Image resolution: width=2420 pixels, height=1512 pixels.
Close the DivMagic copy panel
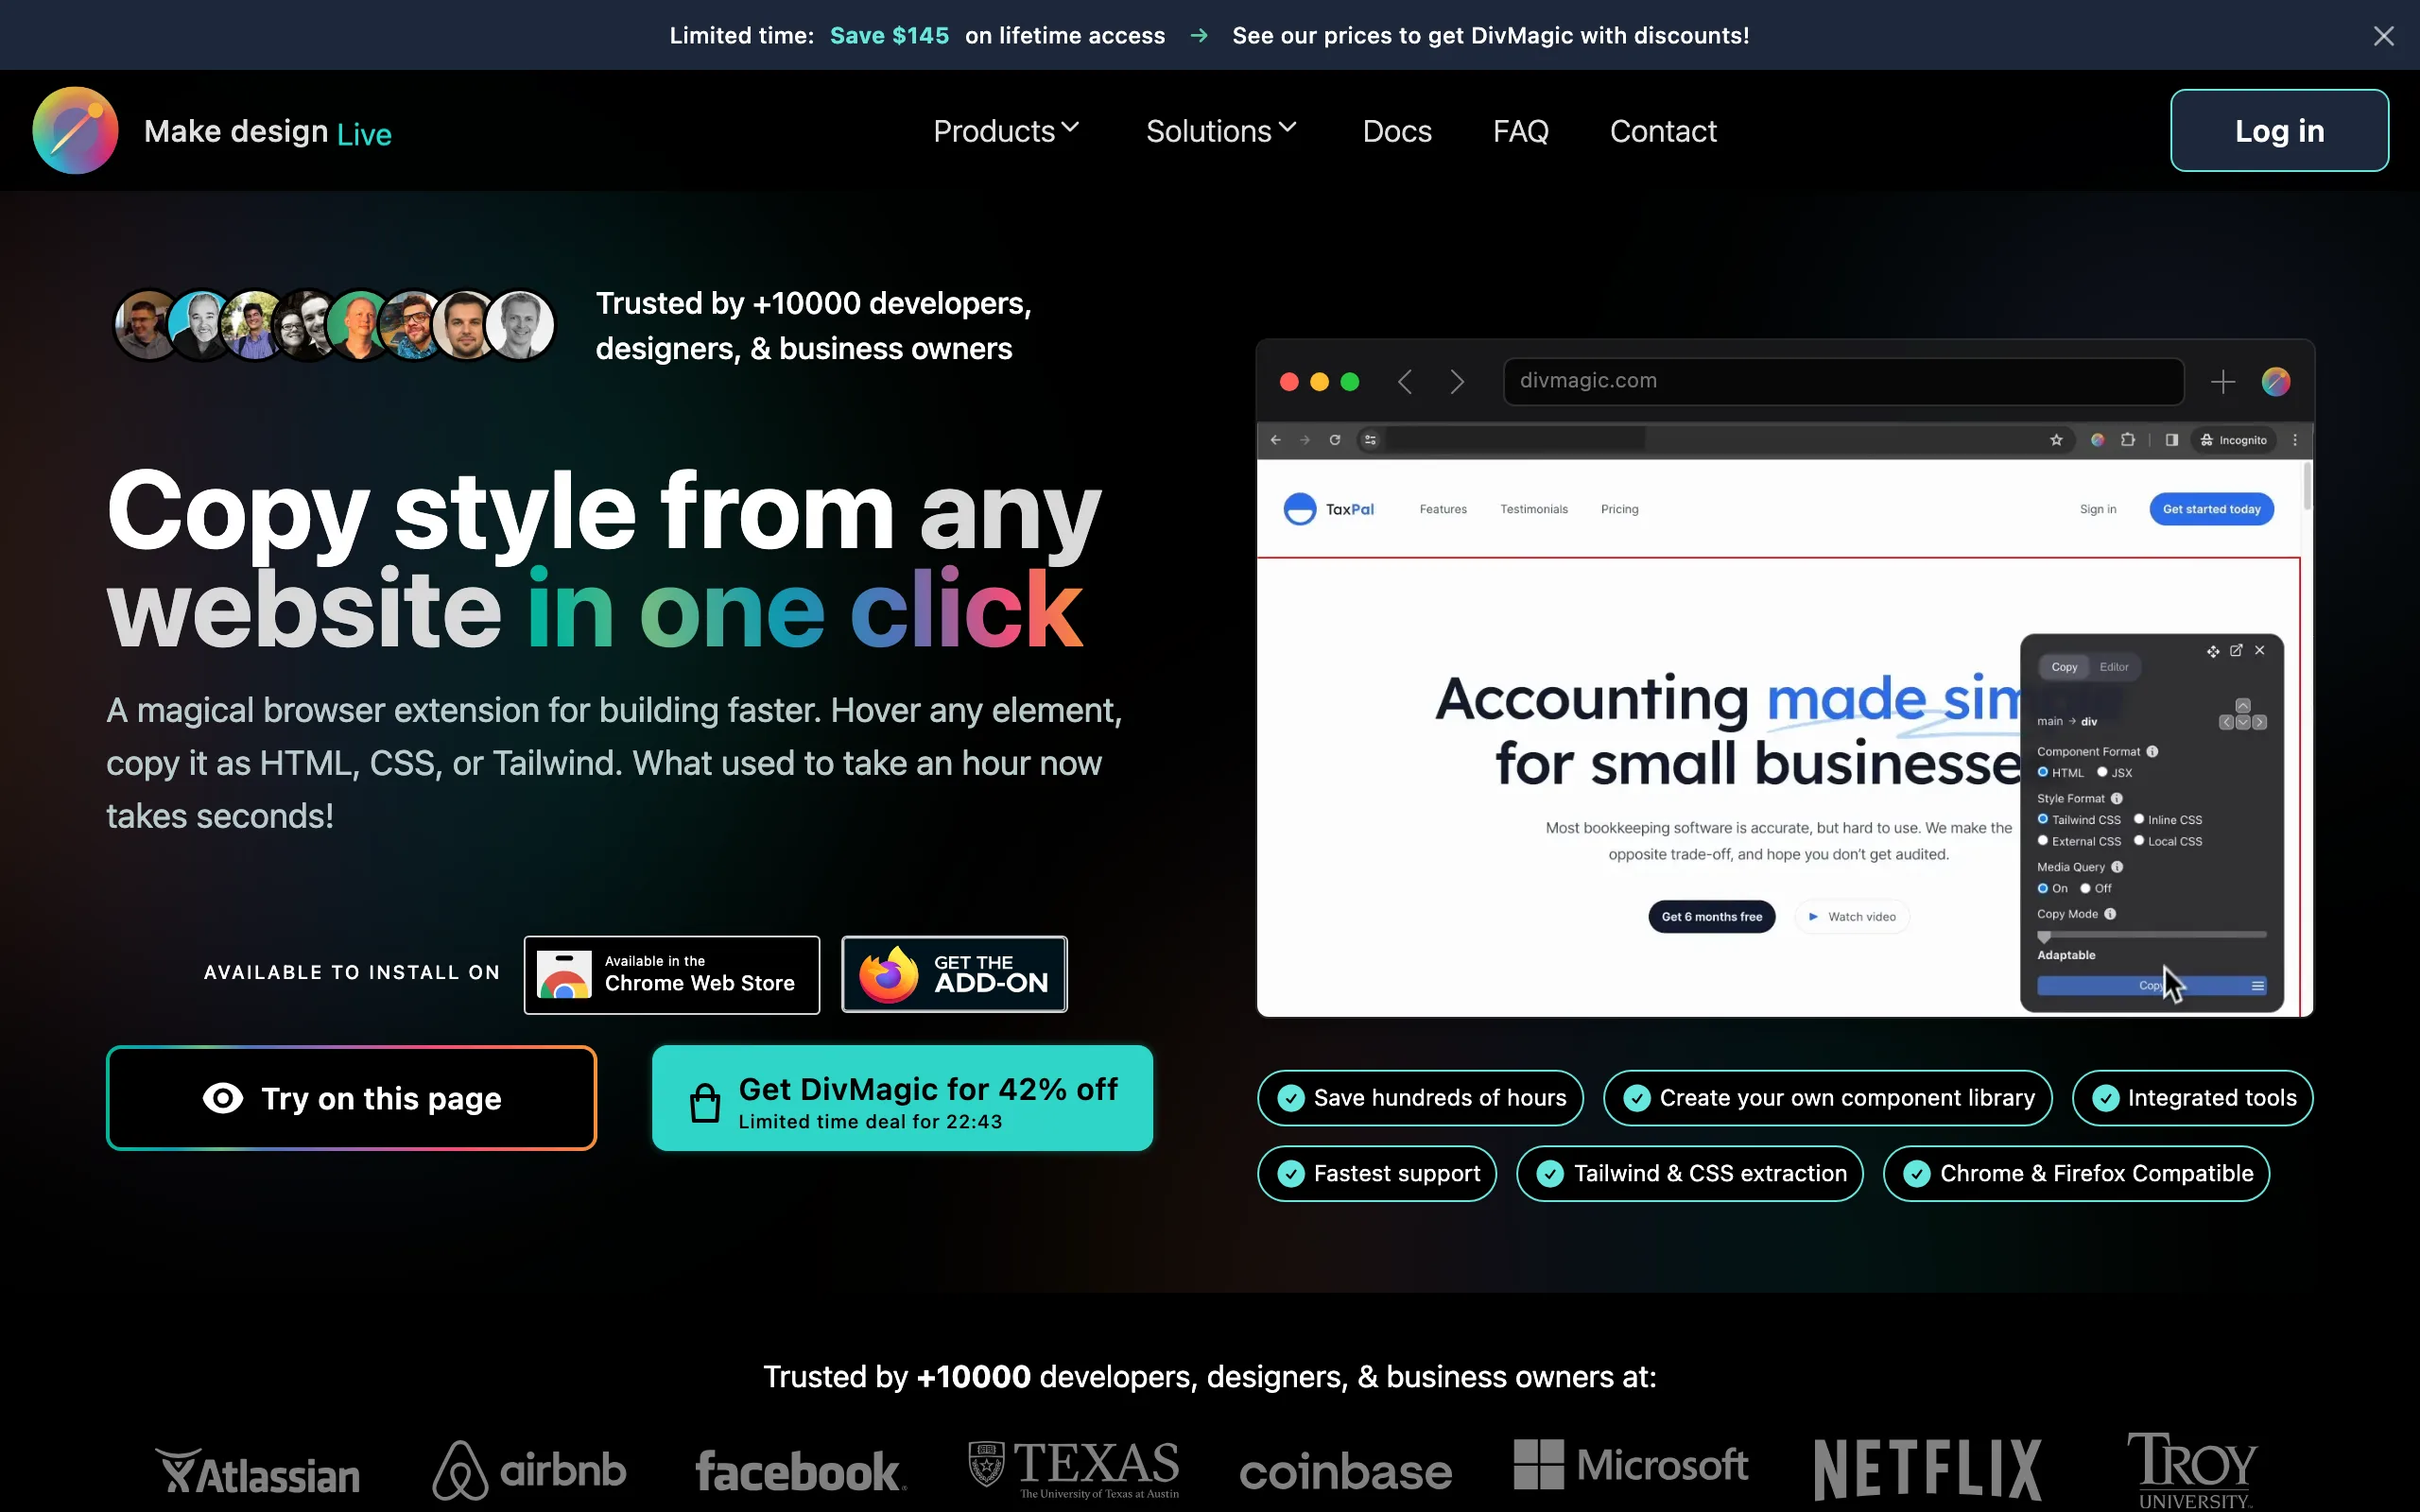tap(2260, 650)
